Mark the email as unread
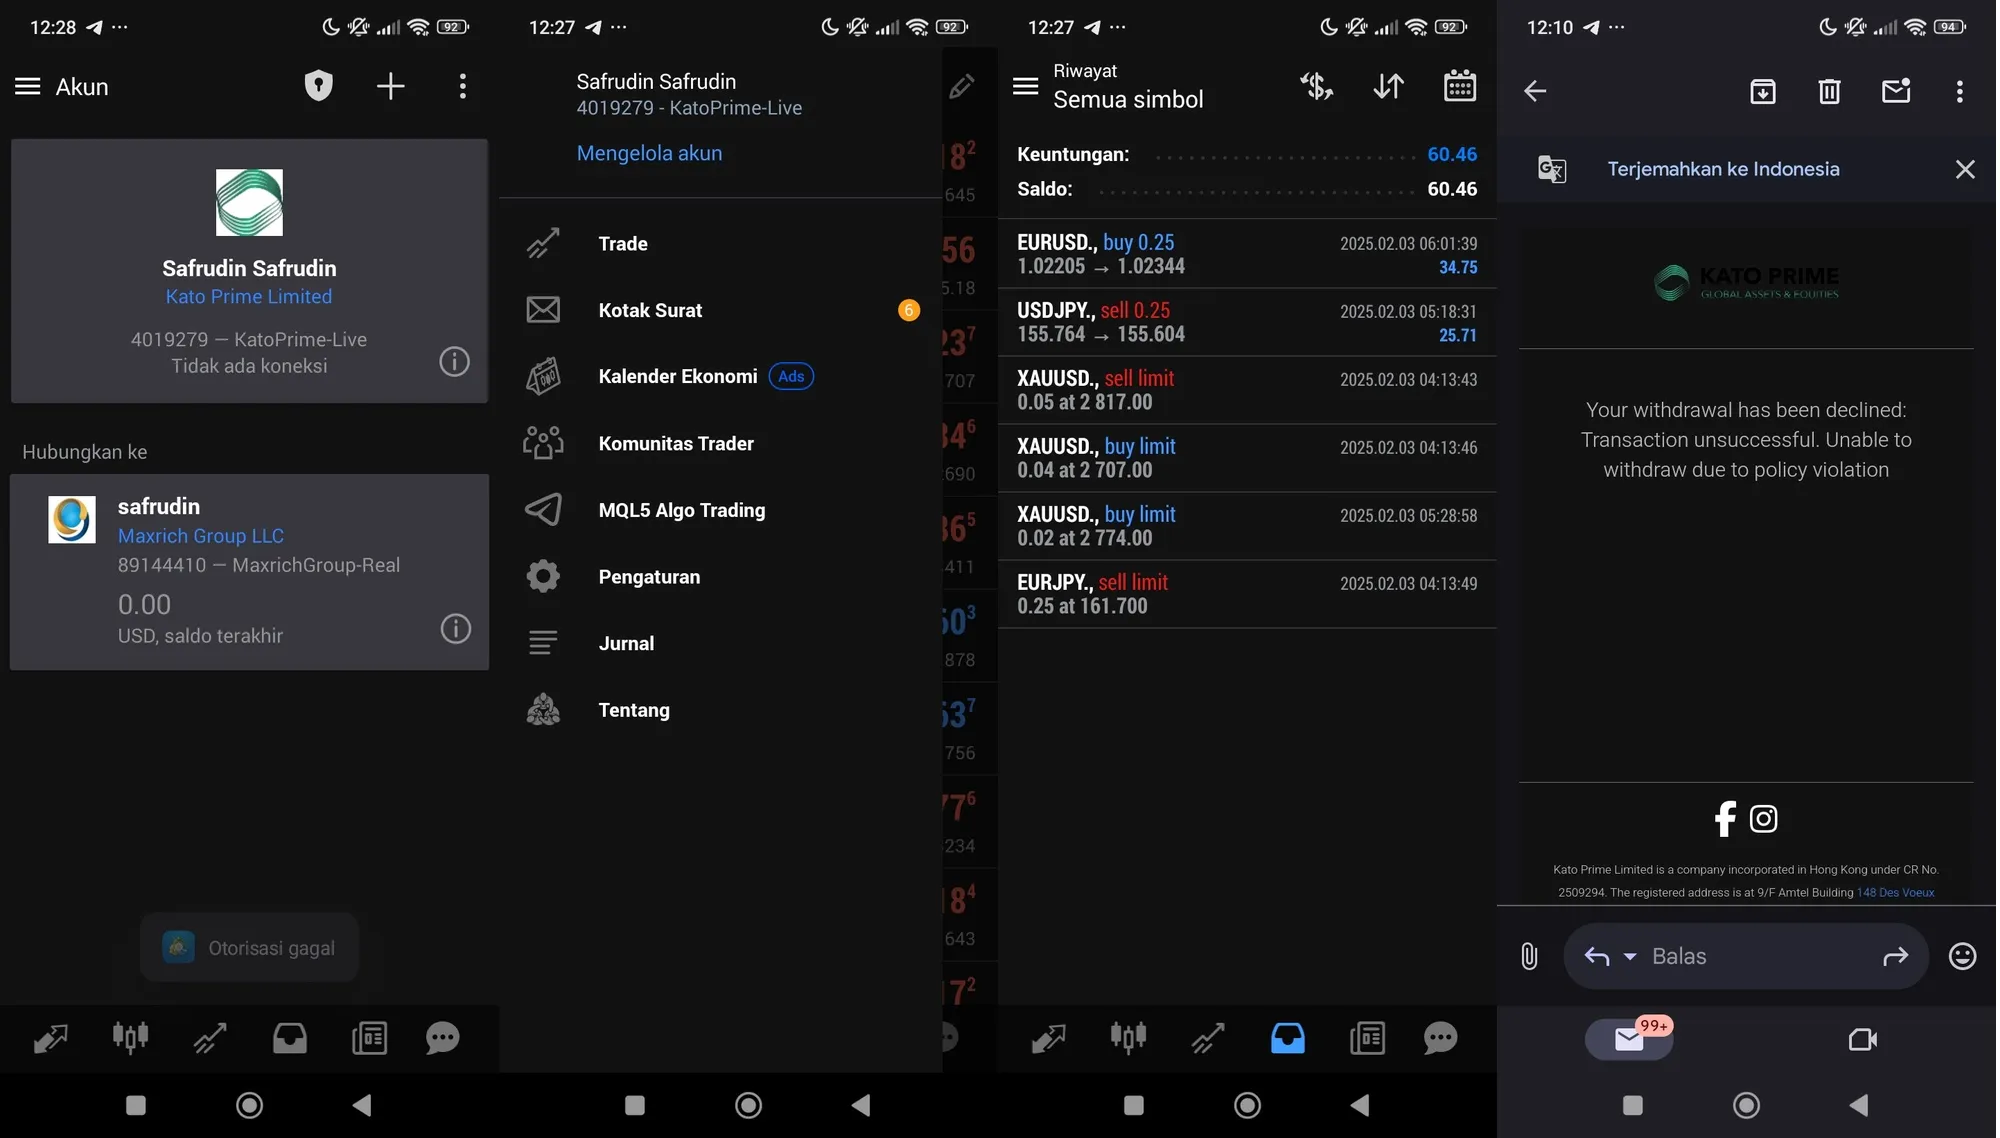The image size is (2000, 1138). (1896, 91)
